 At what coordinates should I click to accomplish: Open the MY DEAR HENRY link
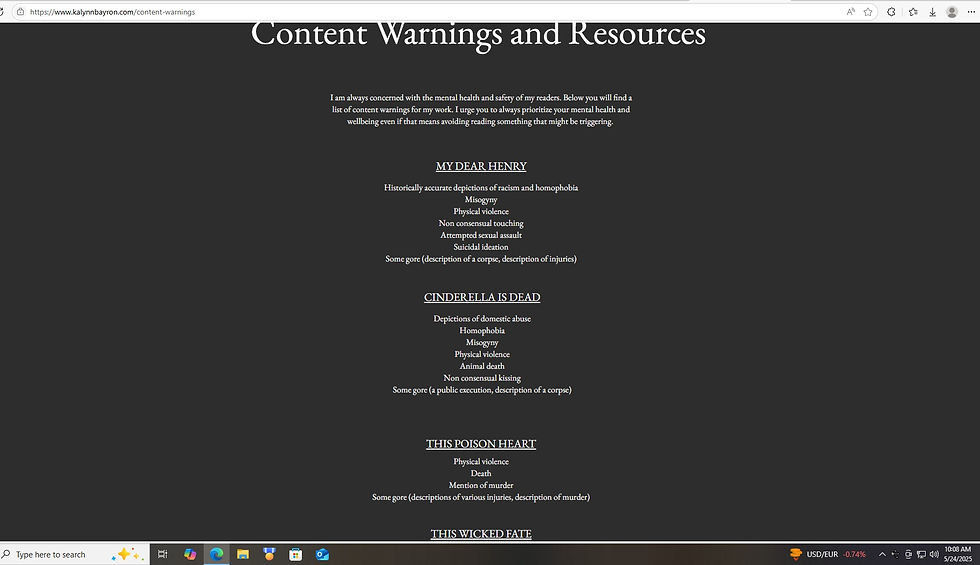(x=481, y=166)
